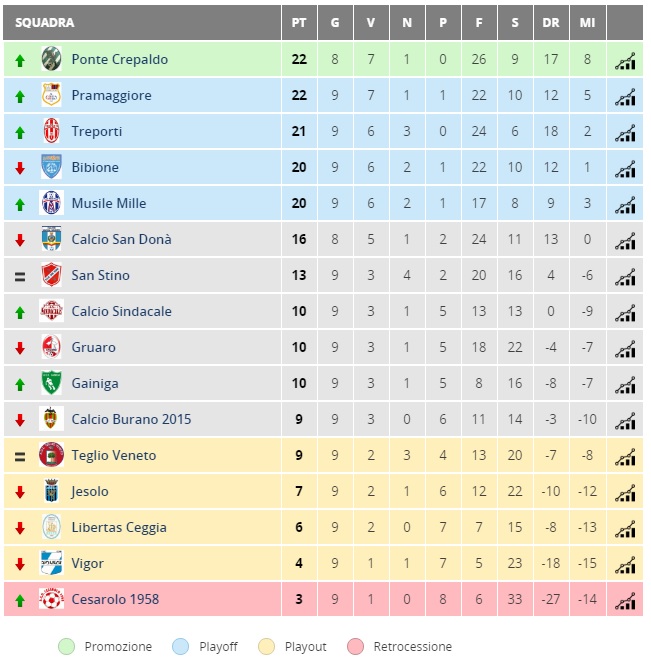This screenshot has width=651, height=666.
Task: Sort by the DR column header
Action: click(x=551, y=23)
